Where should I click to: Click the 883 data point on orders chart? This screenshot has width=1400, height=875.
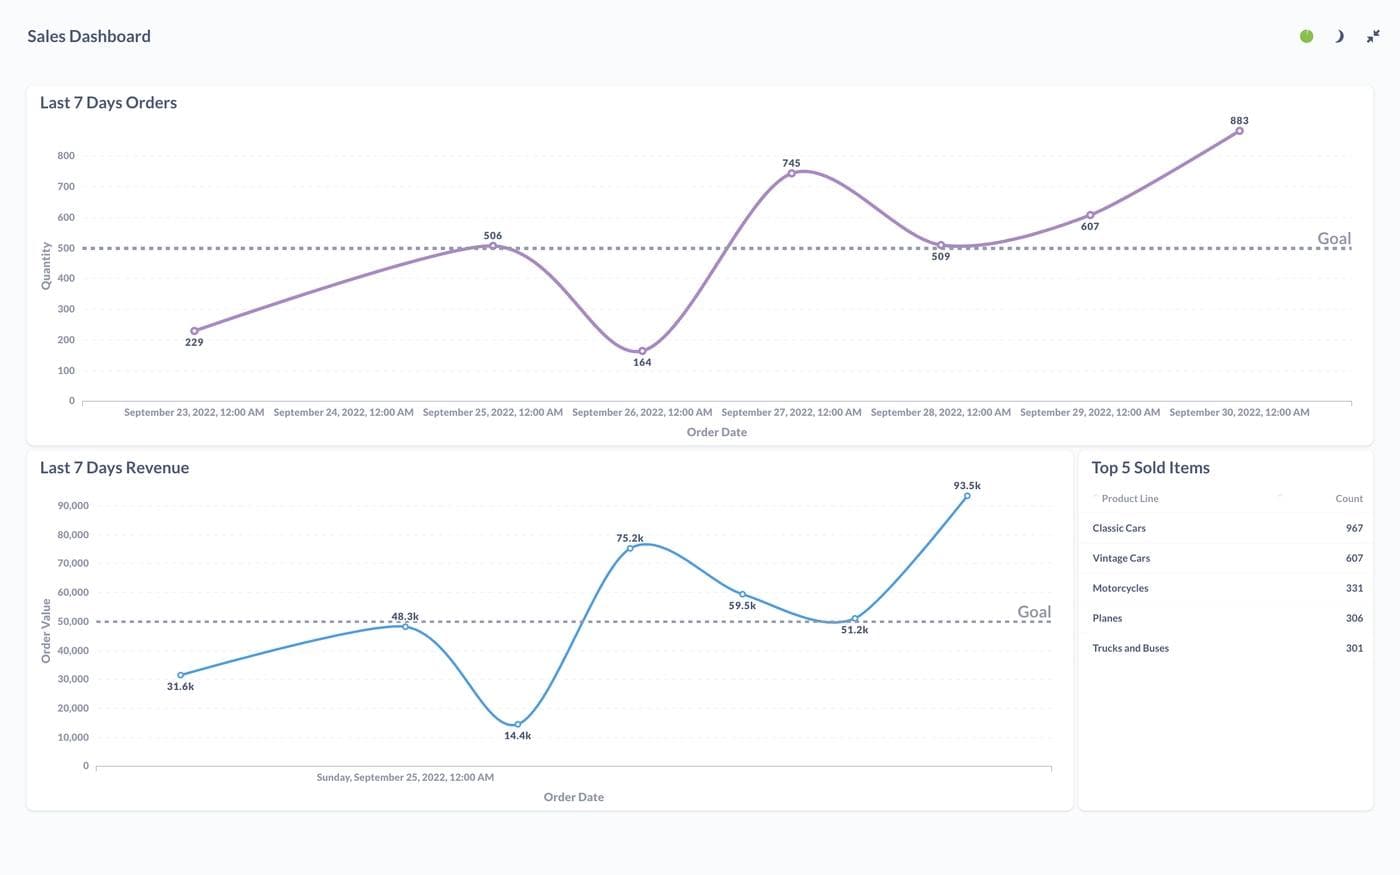point(1239,131)
